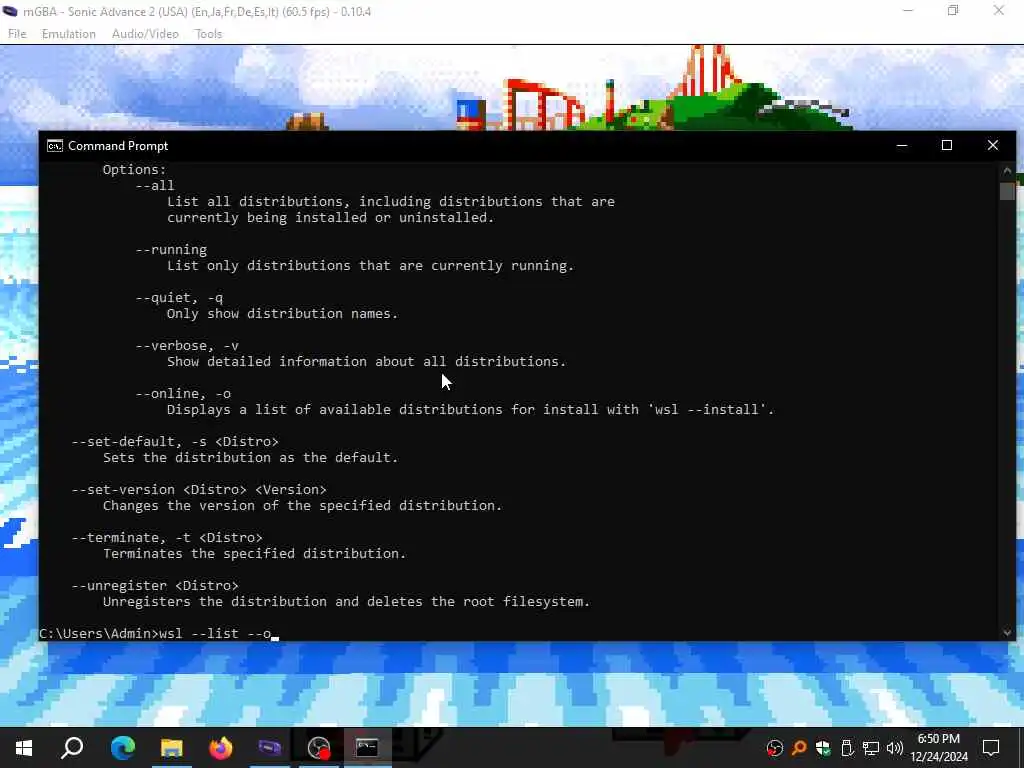1024x768 pixels.
Task: Click the '--all' option text
Action: pyautogui.click(x=155, y=185)
